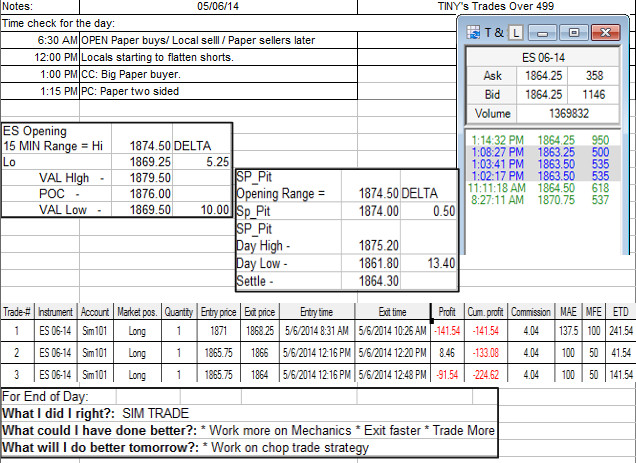Viewport: 636px width, 463px height.
Task: Click the What I did I right cell
Action: tap(249, 413)
